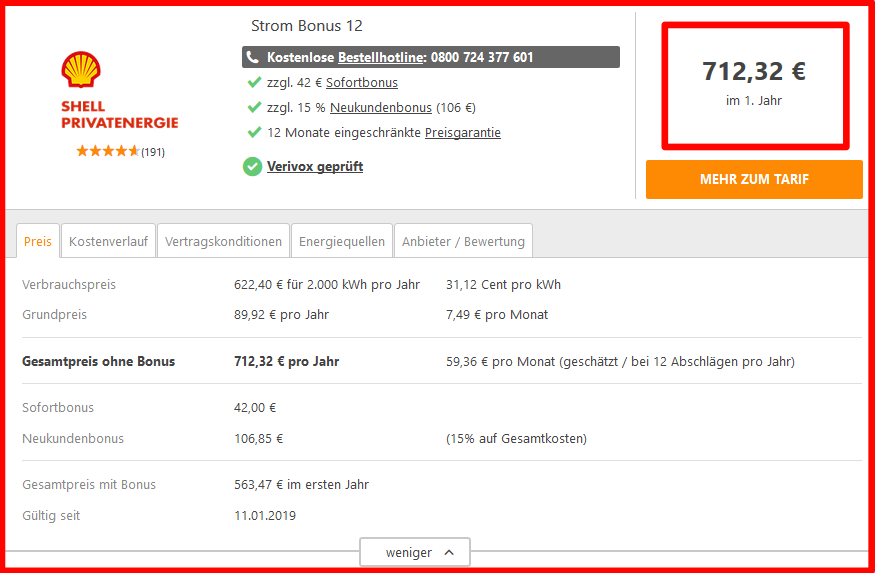Click the green checkmark beside Preisgarantie

254,133
